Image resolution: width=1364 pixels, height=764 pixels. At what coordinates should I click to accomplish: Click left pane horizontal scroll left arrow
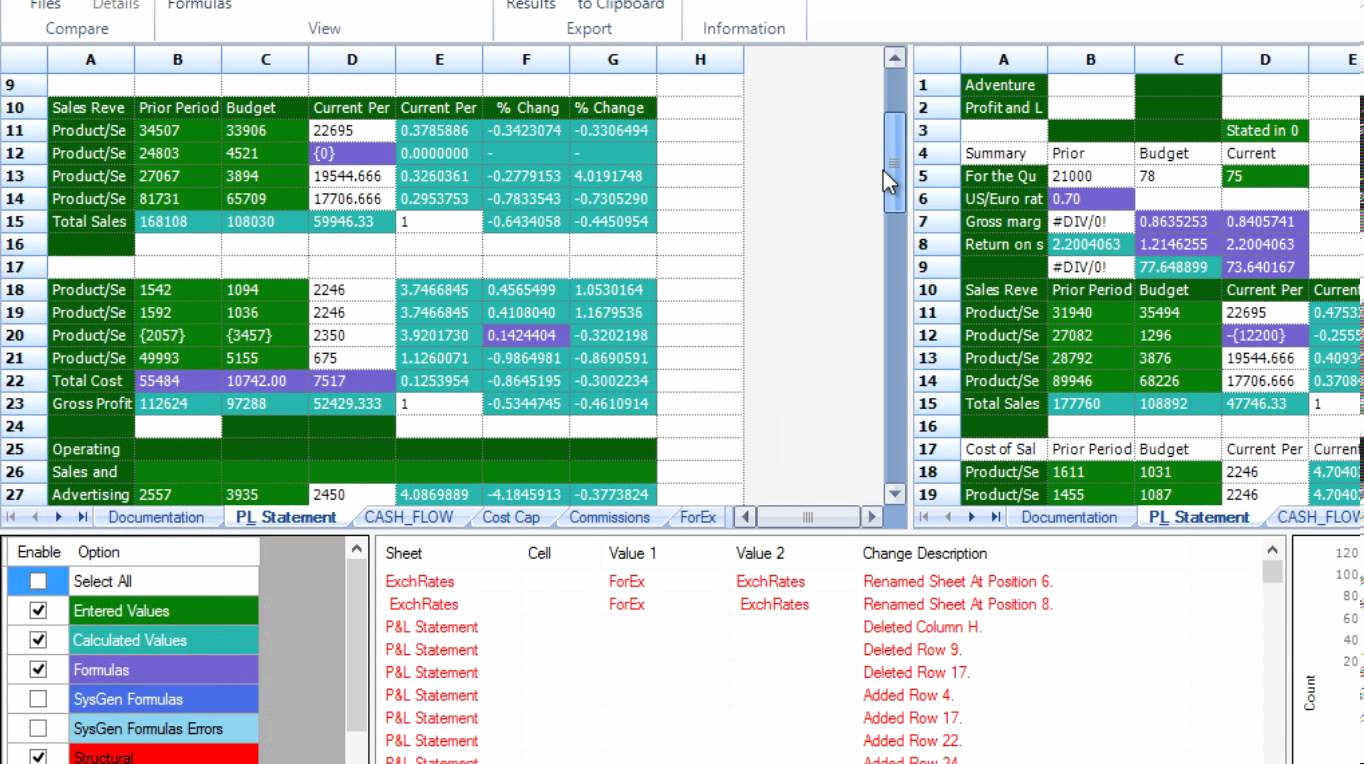(744, 517)
